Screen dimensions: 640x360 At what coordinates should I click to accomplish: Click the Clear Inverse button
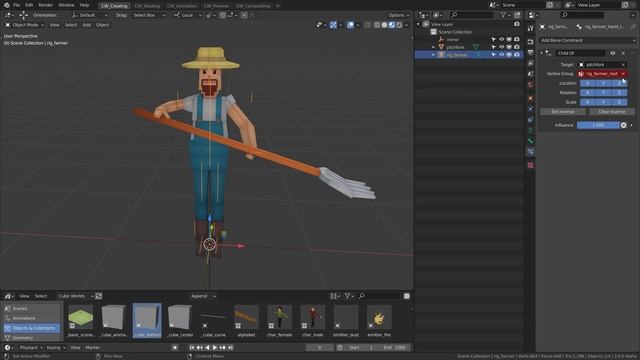(612, 112)
